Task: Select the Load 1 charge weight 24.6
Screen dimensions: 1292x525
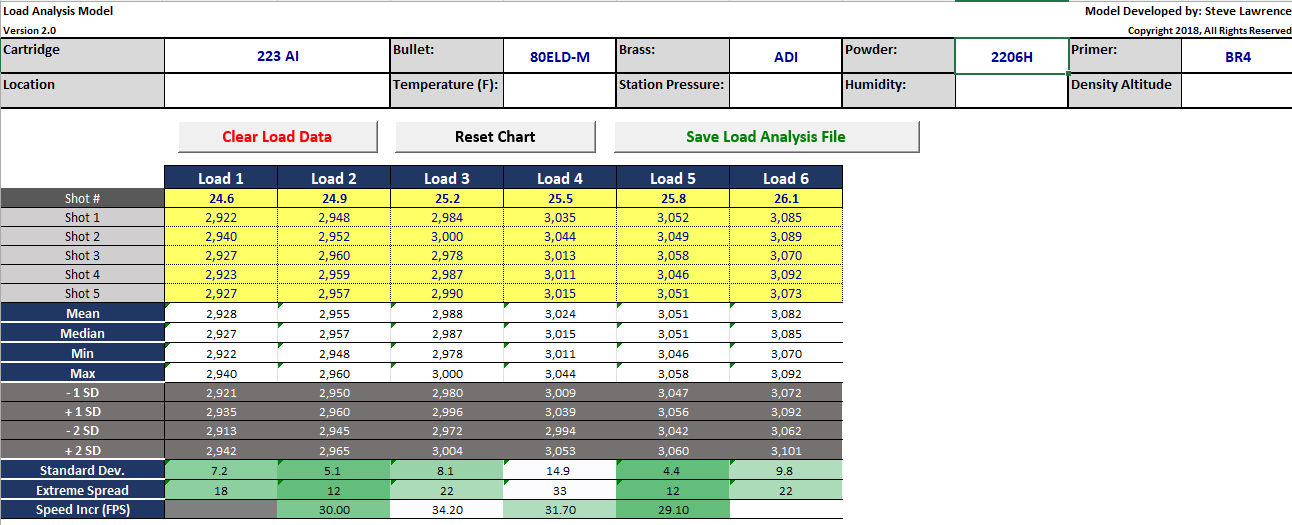Action: (x=221, y=199)
